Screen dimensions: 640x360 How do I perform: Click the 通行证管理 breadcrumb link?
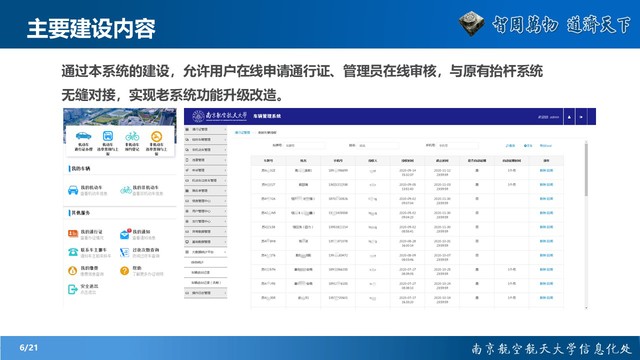pyautogui.click(x=242, y=133)
